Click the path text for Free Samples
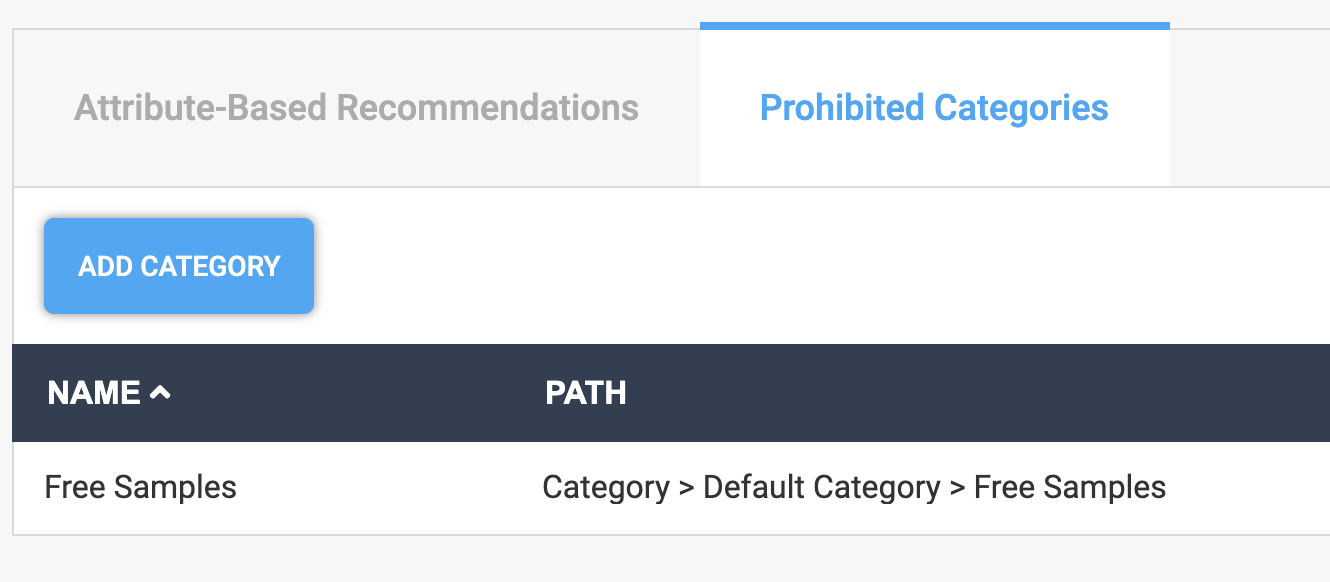Image resolution: width=1330 pixels, height=582 pixels. (x=853, y=487)
